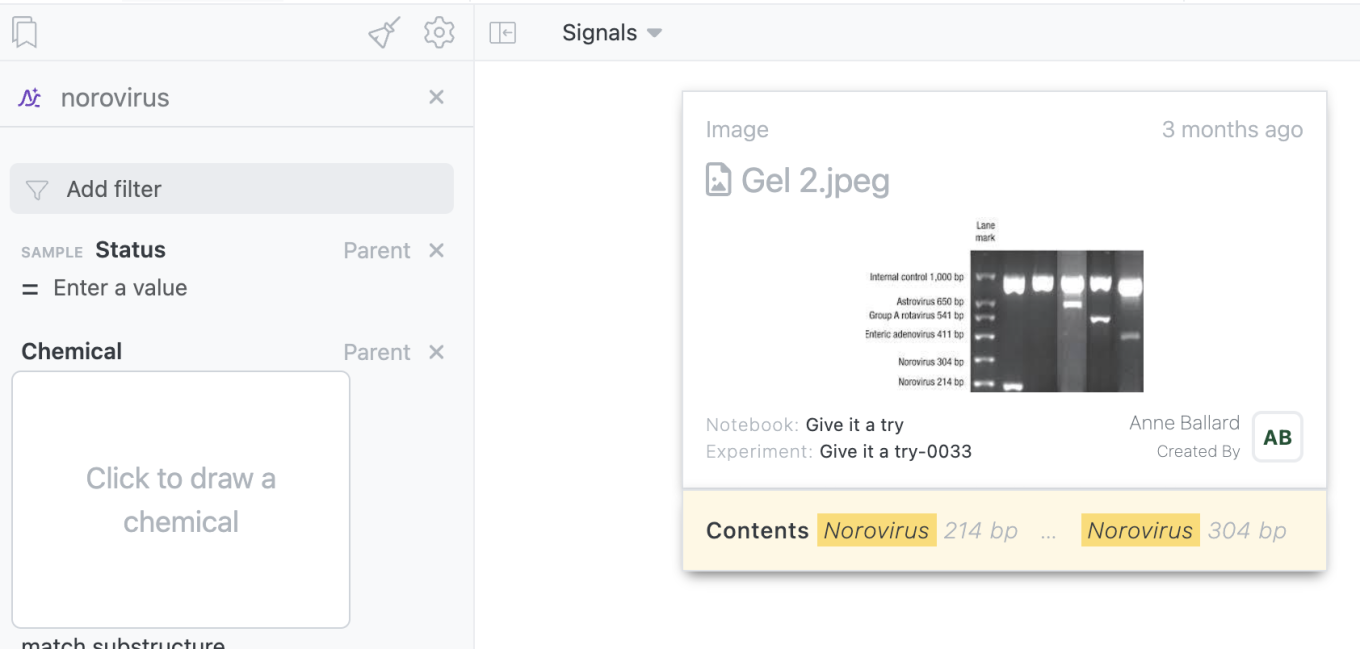The height and width of the screenshot is (649, 1360).
Task: Open the Gel 2.jpeg result title
Action: click(814, 180)
